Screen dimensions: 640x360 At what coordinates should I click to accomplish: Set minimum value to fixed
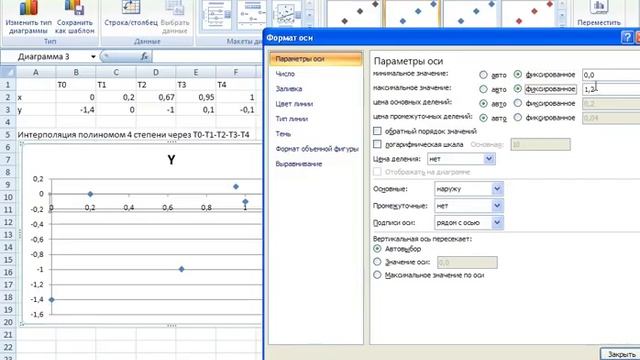coord(518,74)
